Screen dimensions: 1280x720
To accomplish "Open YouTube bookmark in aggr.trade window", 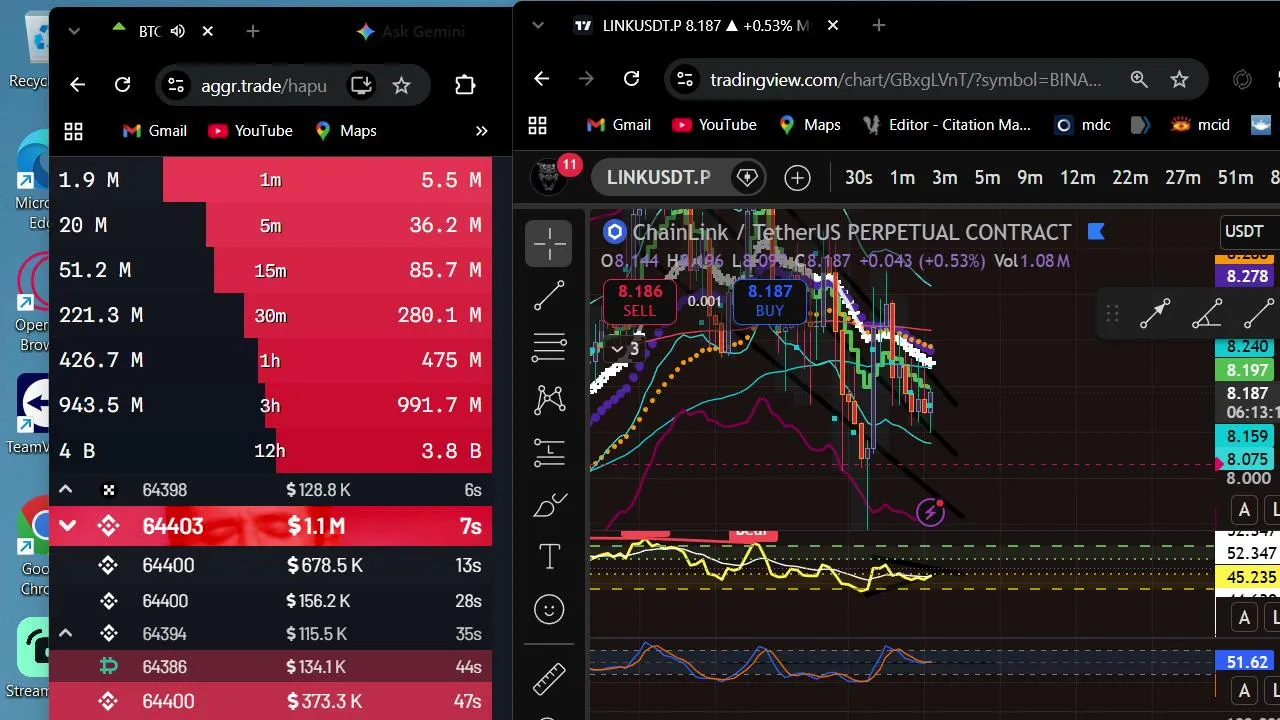I will 250,131.
